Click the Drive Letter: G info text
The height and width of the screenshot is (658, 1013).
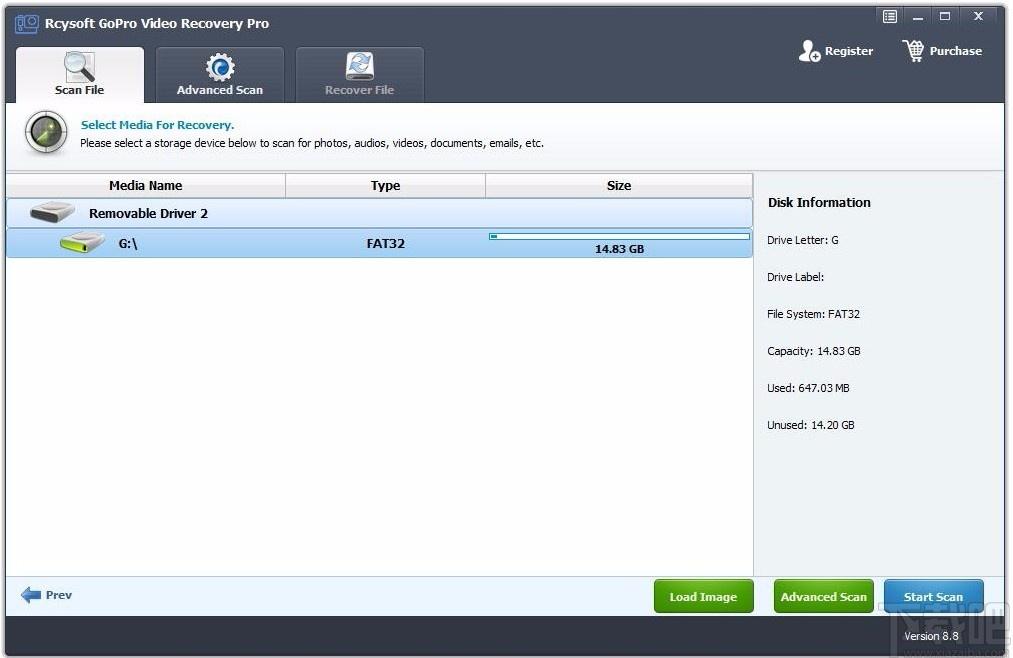click(x=802, y=240)
